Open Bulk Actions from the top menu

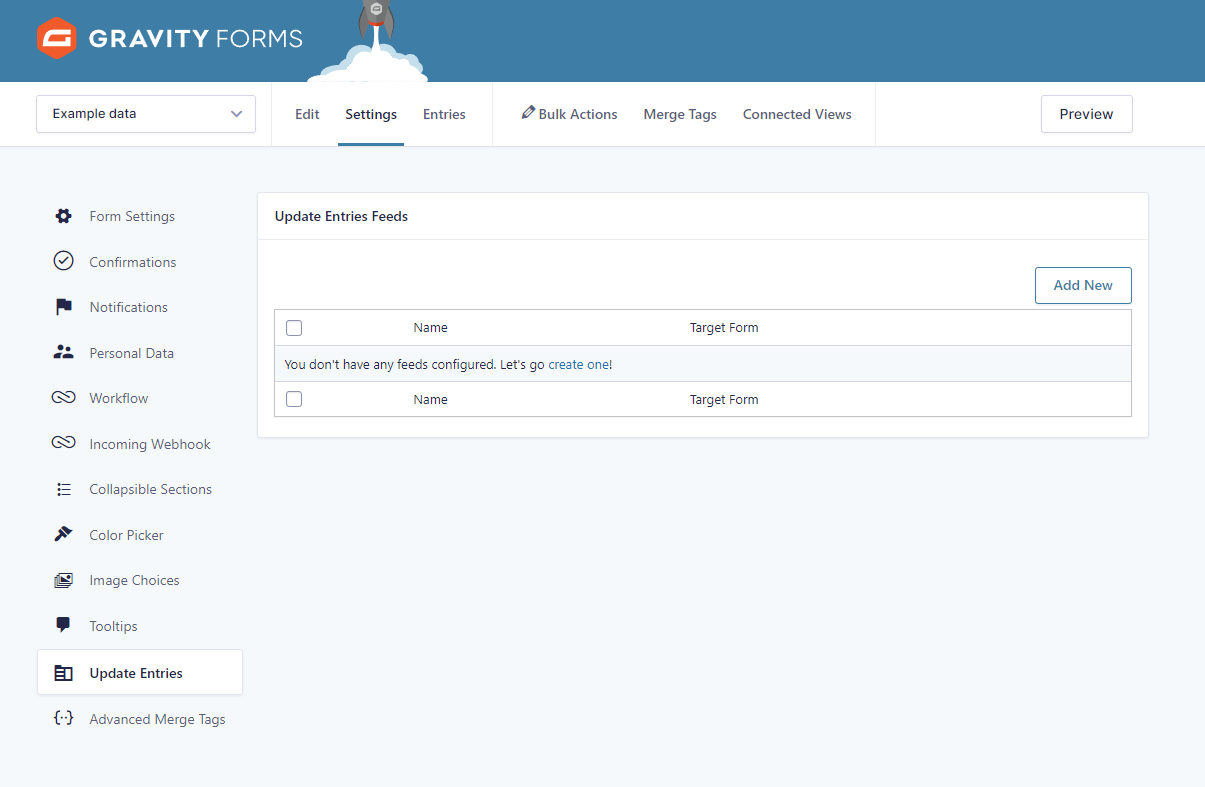click(569, 114)
